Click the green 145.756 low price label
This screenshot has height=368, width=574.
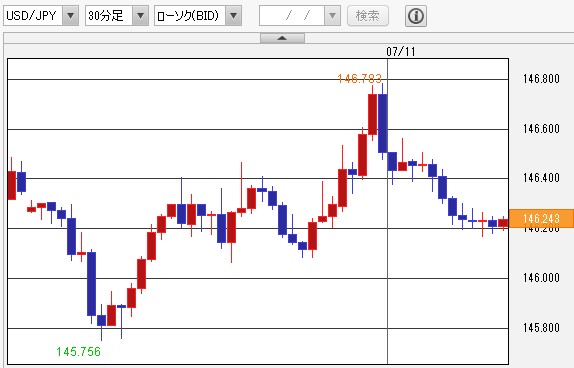[78, 352]
